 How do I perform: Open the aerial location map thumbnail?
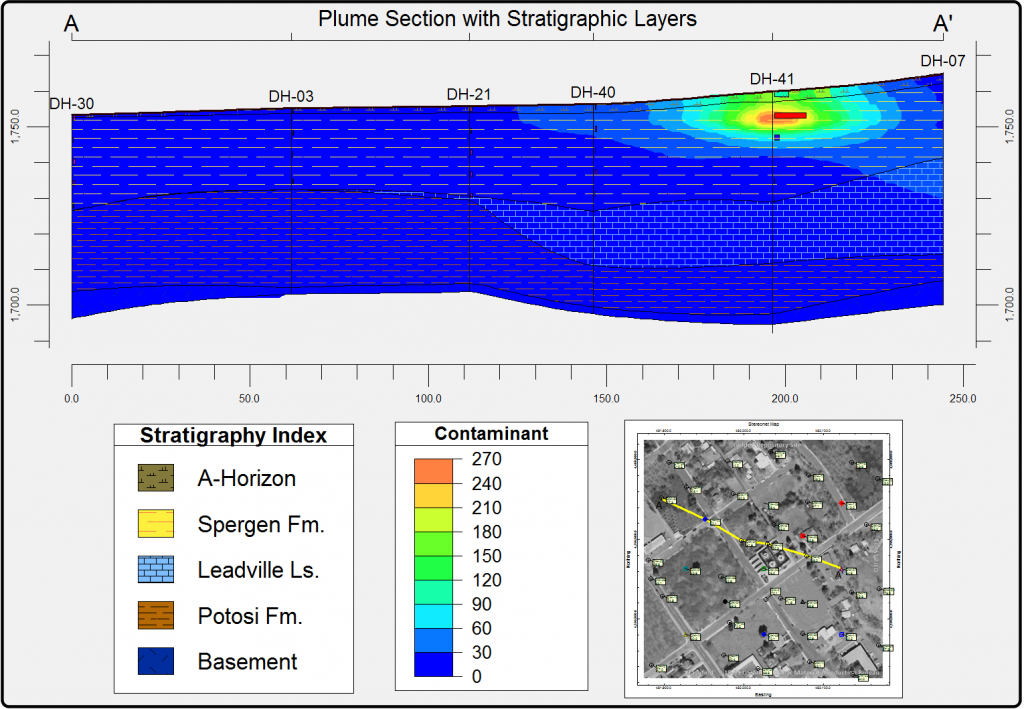(x=763, y=559)
